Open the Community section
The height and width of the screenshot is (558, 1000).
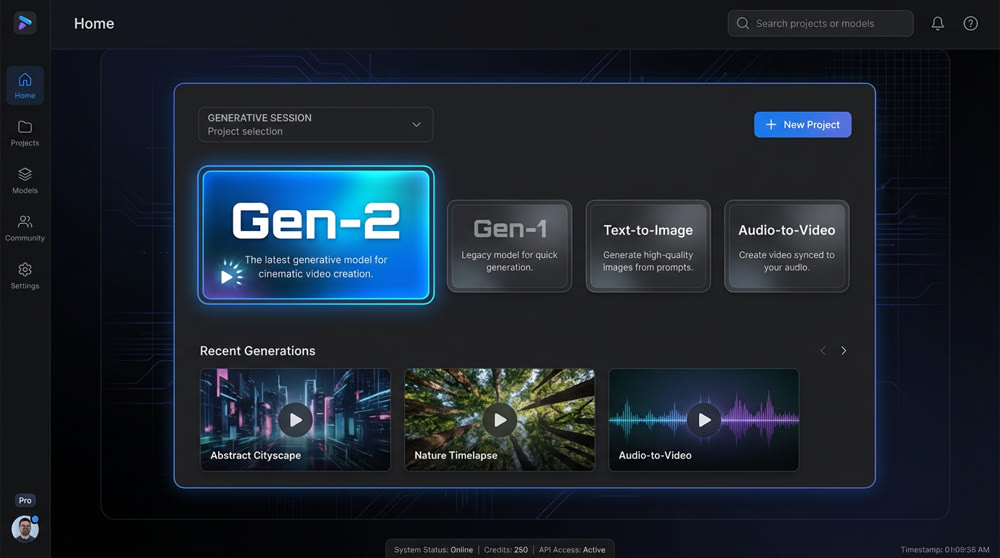(25, 228)
